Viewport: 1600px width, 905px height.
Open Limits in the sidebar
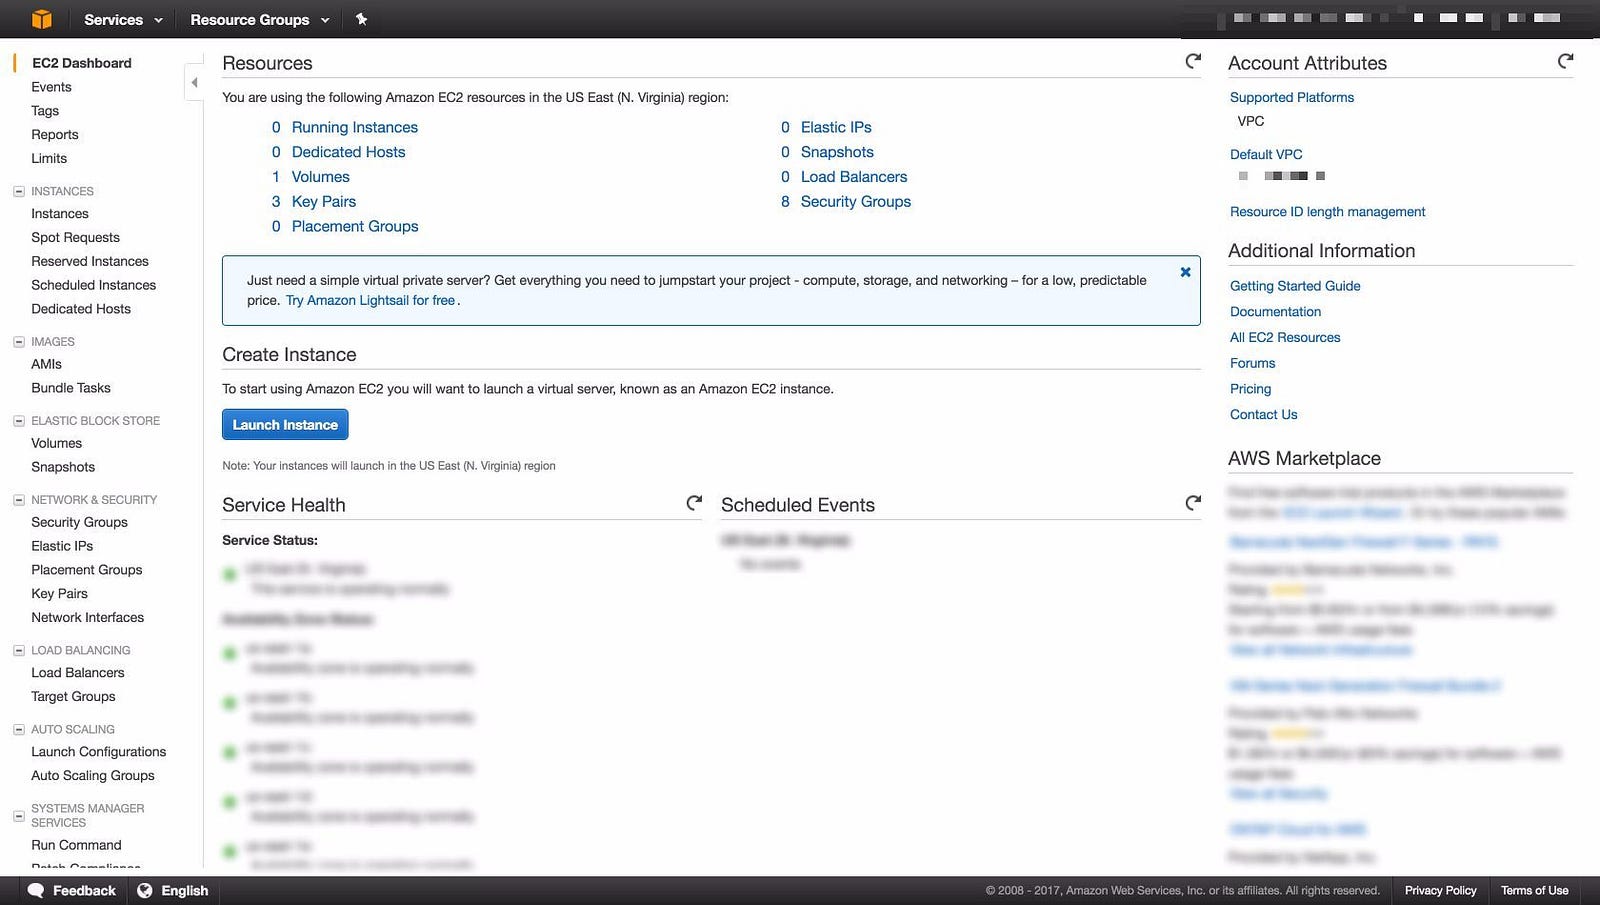click(49, 158)
